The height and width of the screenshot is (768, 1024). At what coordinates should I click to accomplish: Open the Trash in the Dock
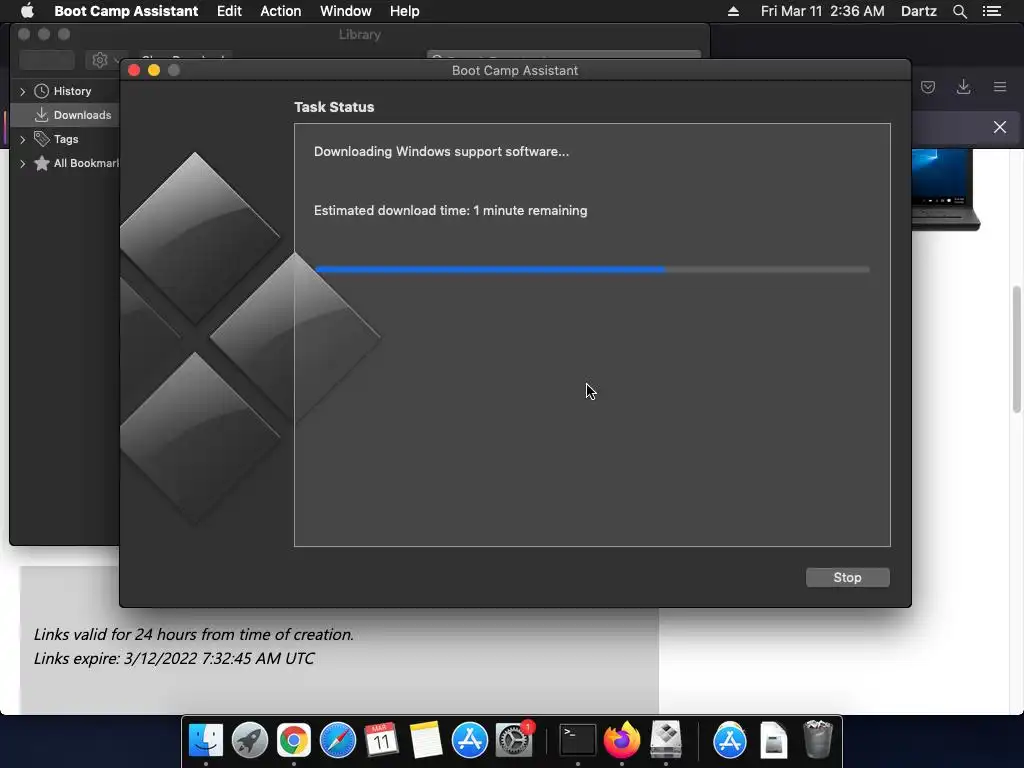(818, 739)
